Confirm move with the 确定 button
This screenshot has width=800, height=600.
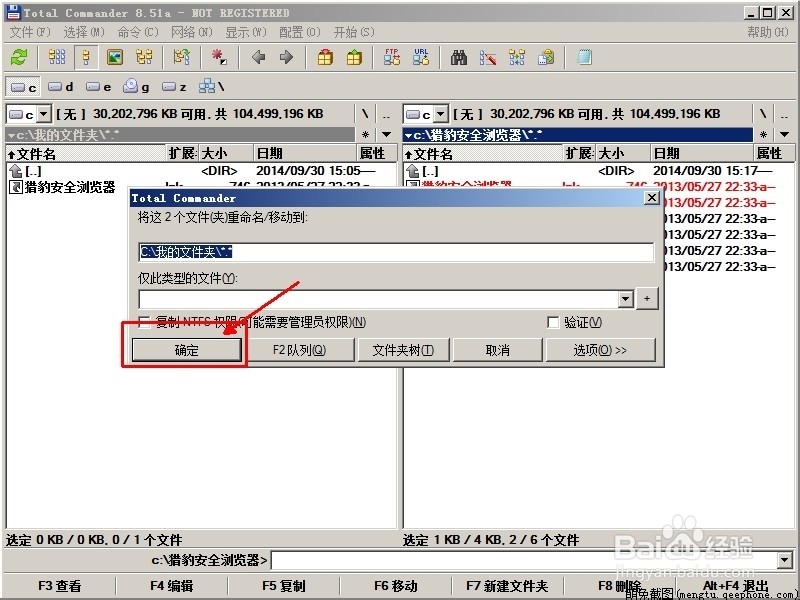(186, 350)
